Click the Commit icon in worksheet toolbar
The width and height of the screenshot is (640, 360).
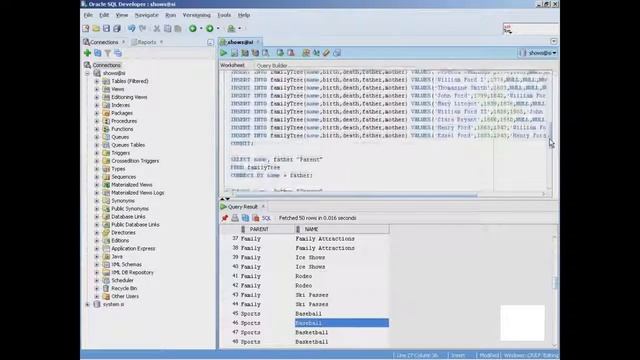click(280, 53)
